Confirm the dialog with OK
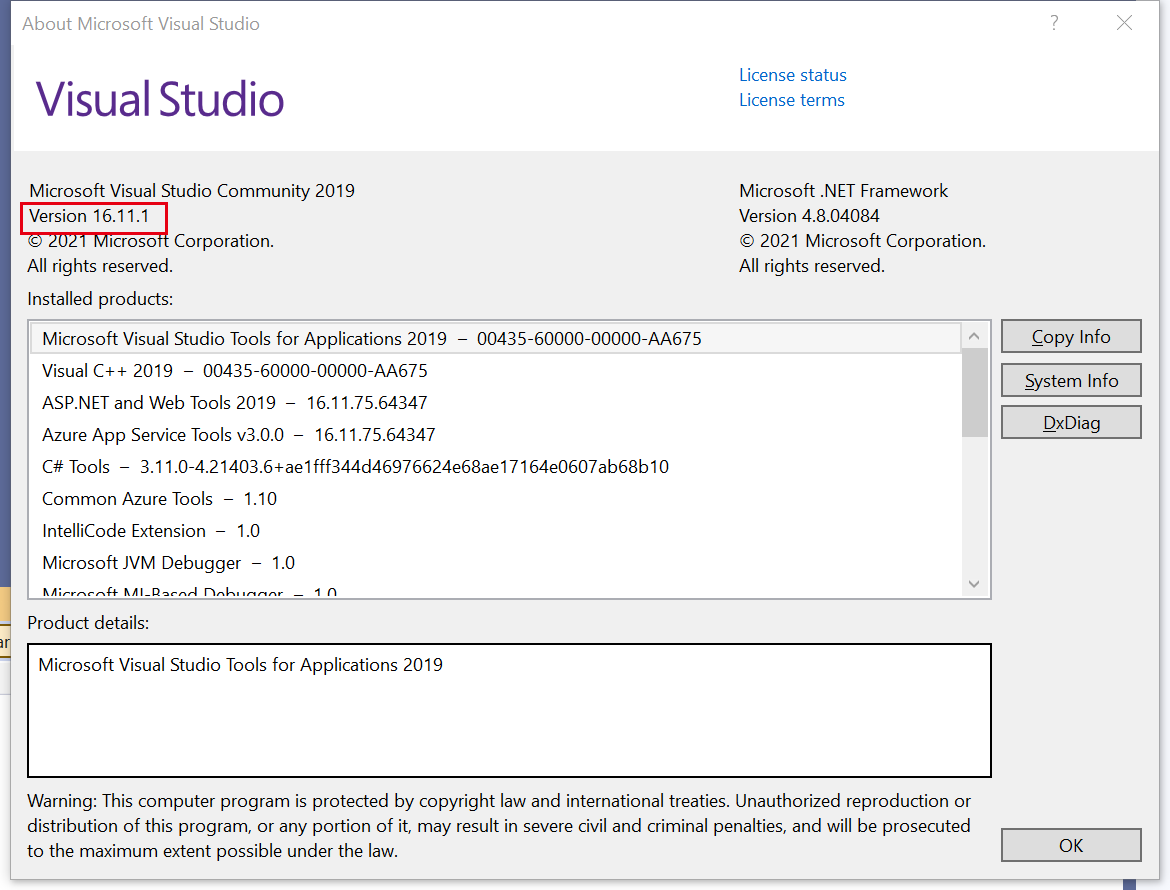 pos(1071,845)
